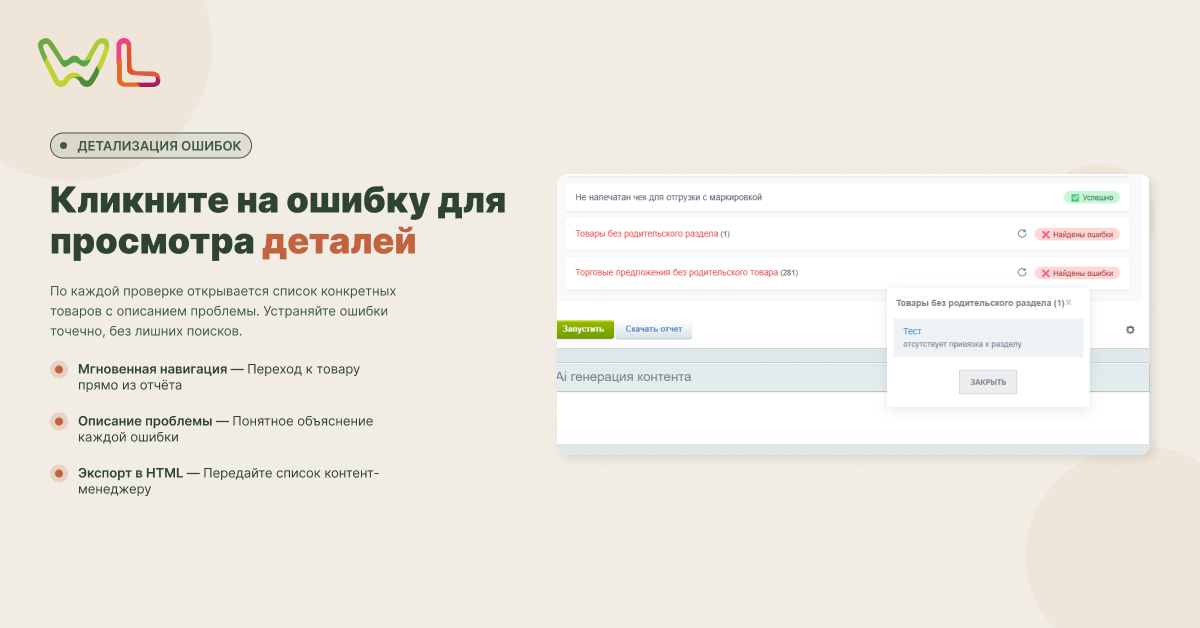
Task: Click the bullet dot beside "Описание проблемы"
Action: pyautogui.click(x=59, y=422)
